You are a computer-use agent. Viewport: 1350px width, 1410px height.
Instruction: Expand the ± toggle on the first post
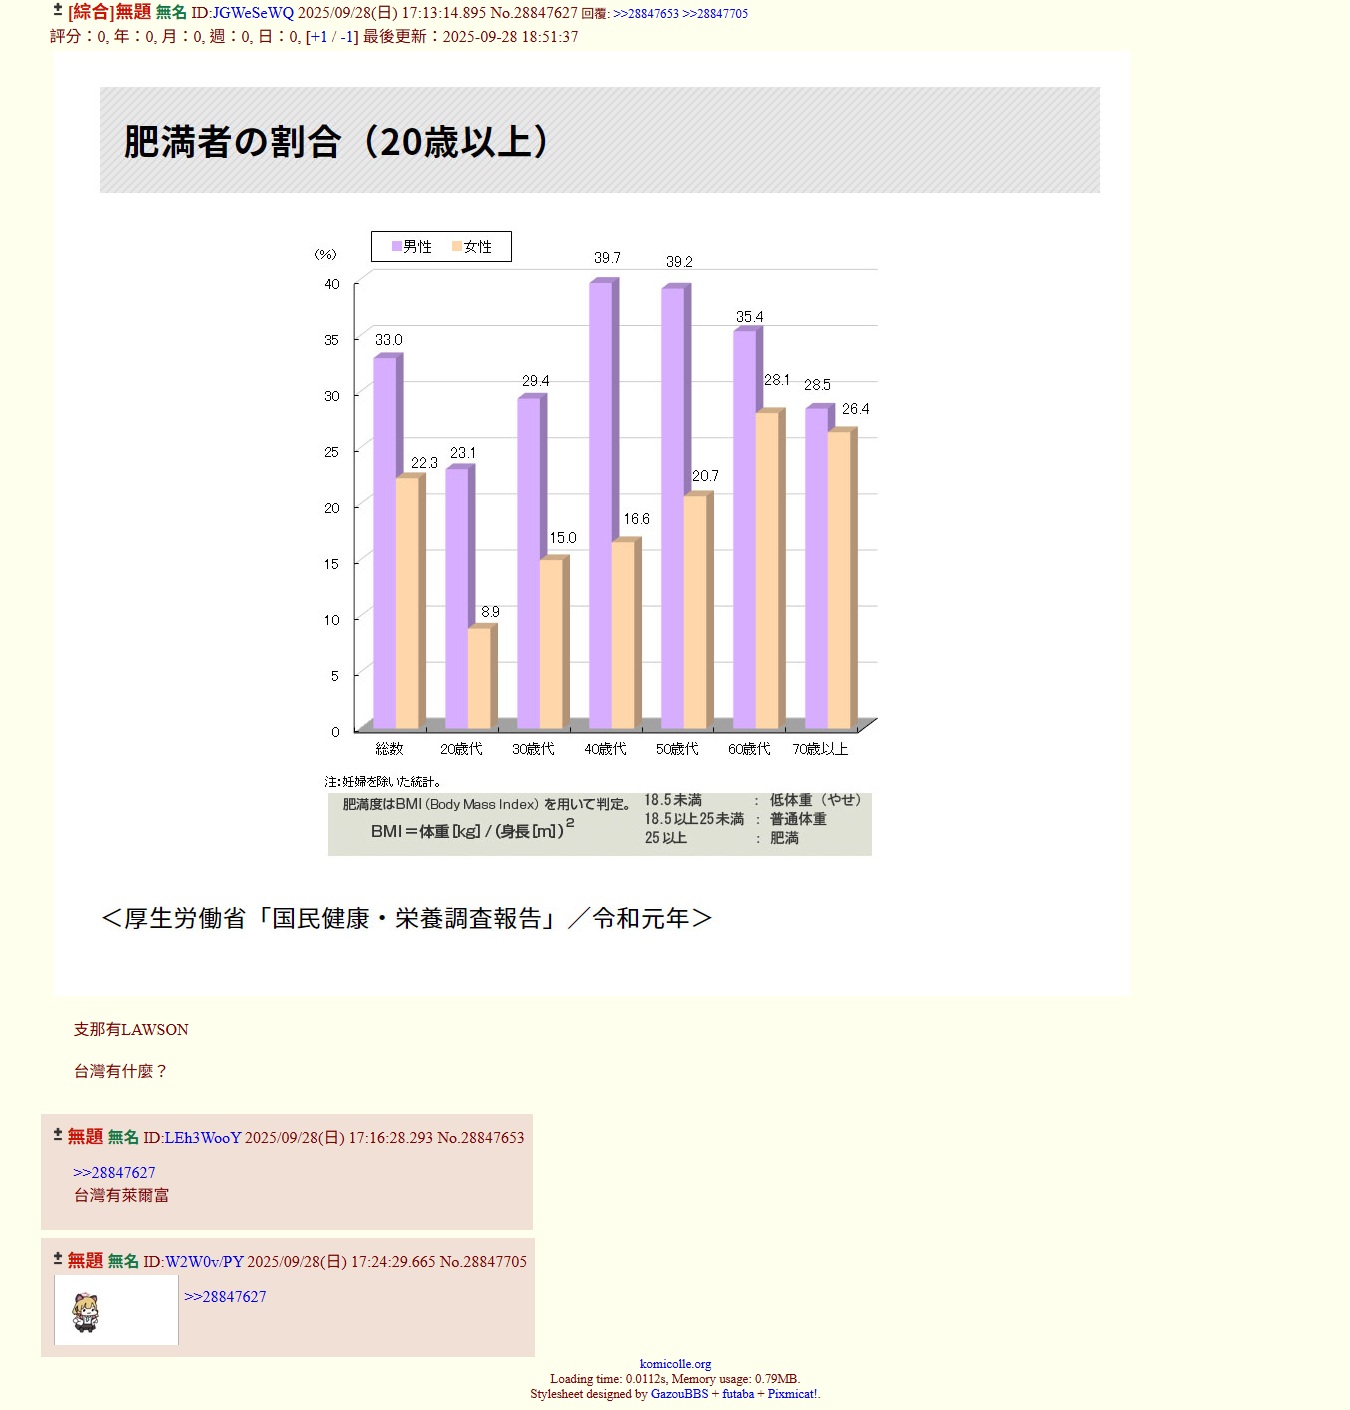coord(57,10)
